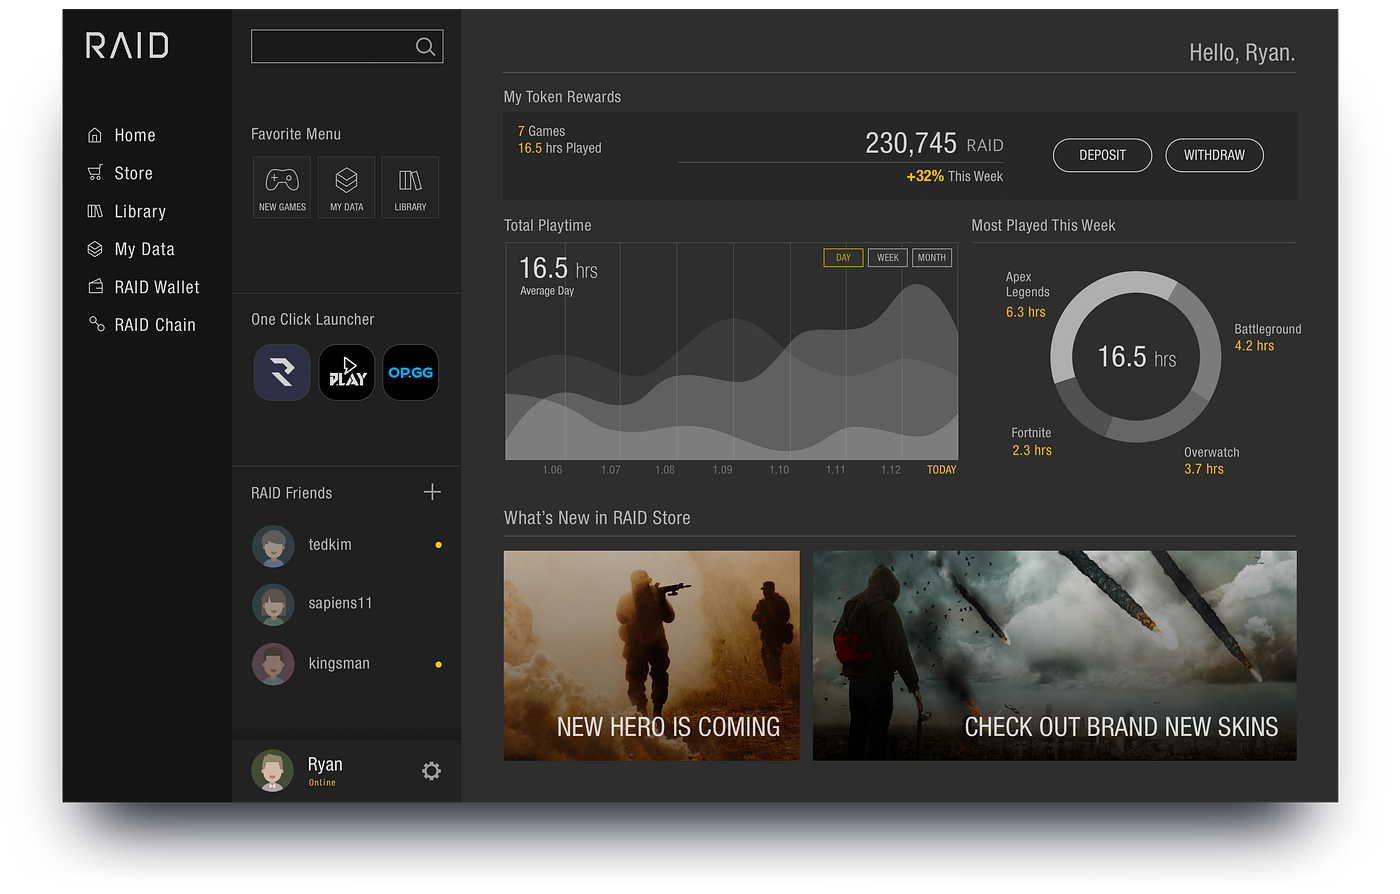Click the +32% This Week text

(x=955, y=176)
